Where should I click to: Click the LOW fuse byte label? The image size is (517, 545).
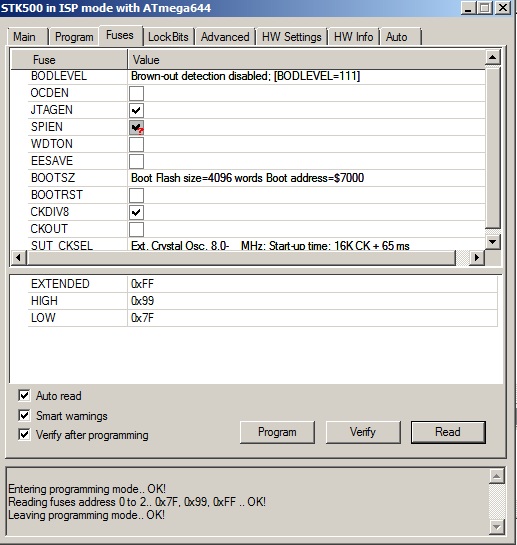(x=43, y=318)
